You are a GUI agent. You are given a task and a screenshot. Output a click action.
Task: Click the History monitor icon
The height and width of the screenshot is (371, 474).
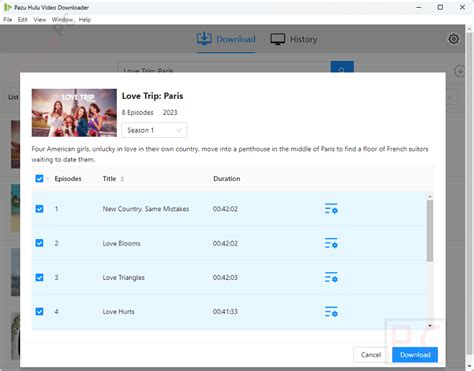pyautogui.click(x=277, y=39)
